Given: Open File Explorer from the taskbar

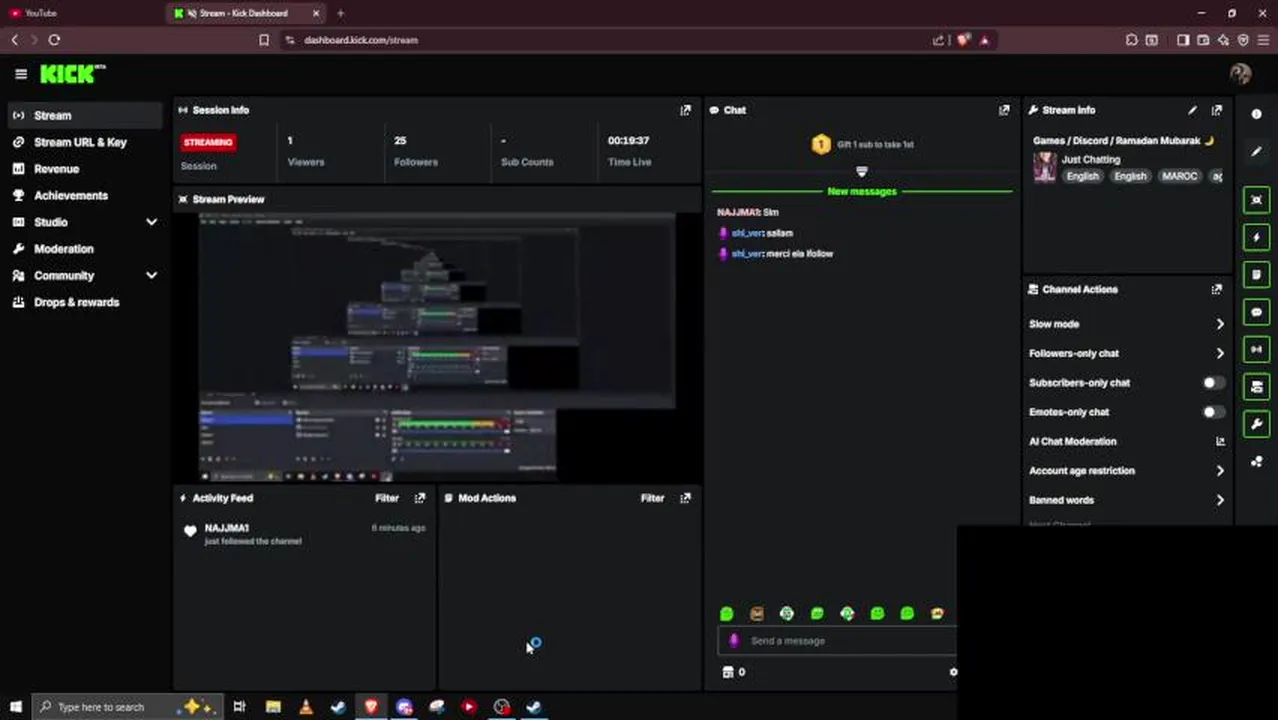Looking at the screenshot, I should point(273,707).
